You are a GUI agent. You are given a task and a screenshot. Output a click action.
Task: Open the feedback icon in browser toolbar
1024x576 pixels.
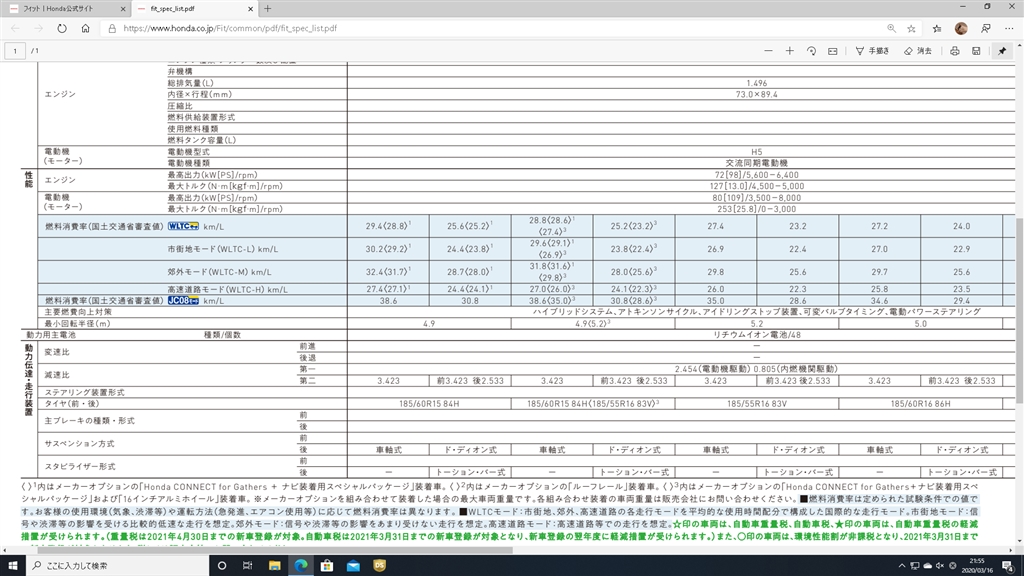click(985, 29)
